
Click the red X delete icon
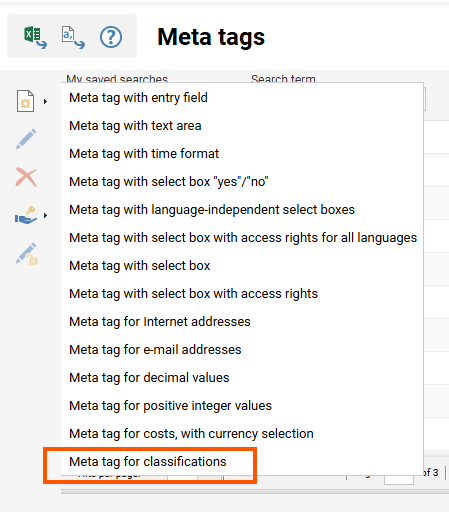coord(26,177)
